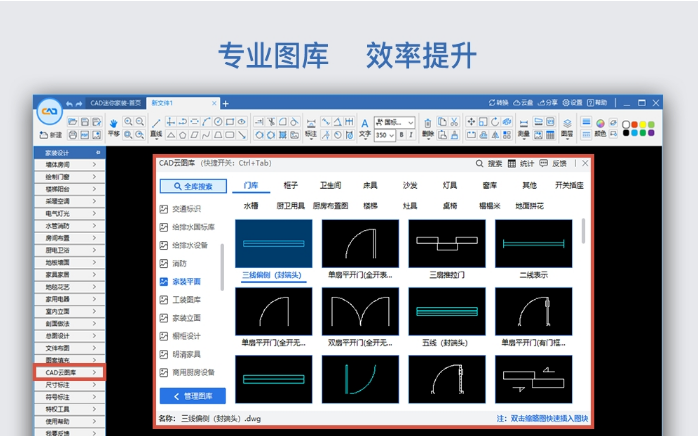The width and height of the screenshot is (699, 436).
Task: Pick the yellow color swatch
Action: click(643, 124)
